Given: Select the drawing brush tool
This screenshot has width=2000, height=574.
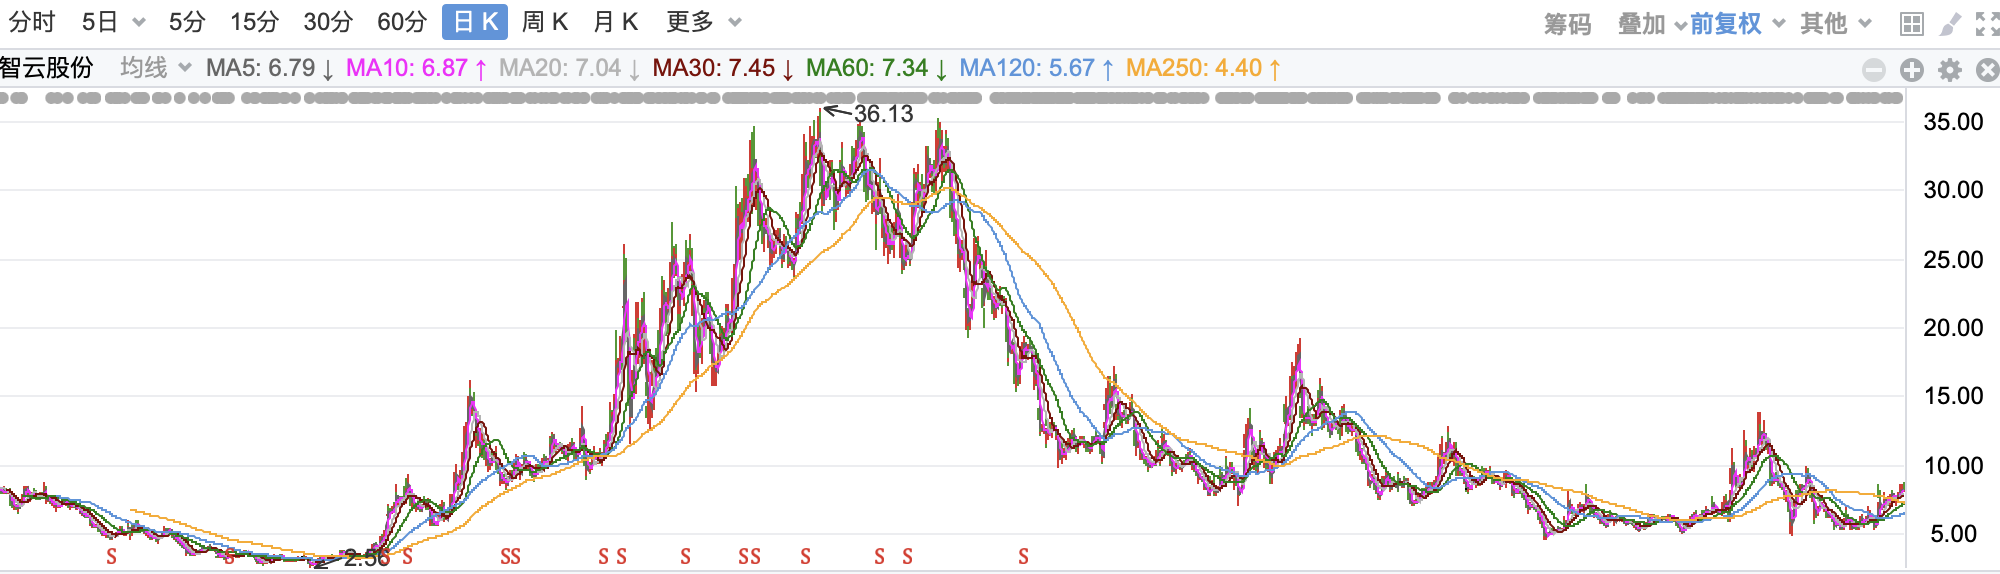Looking at the screenshot, I should [x=1950, y=24].
